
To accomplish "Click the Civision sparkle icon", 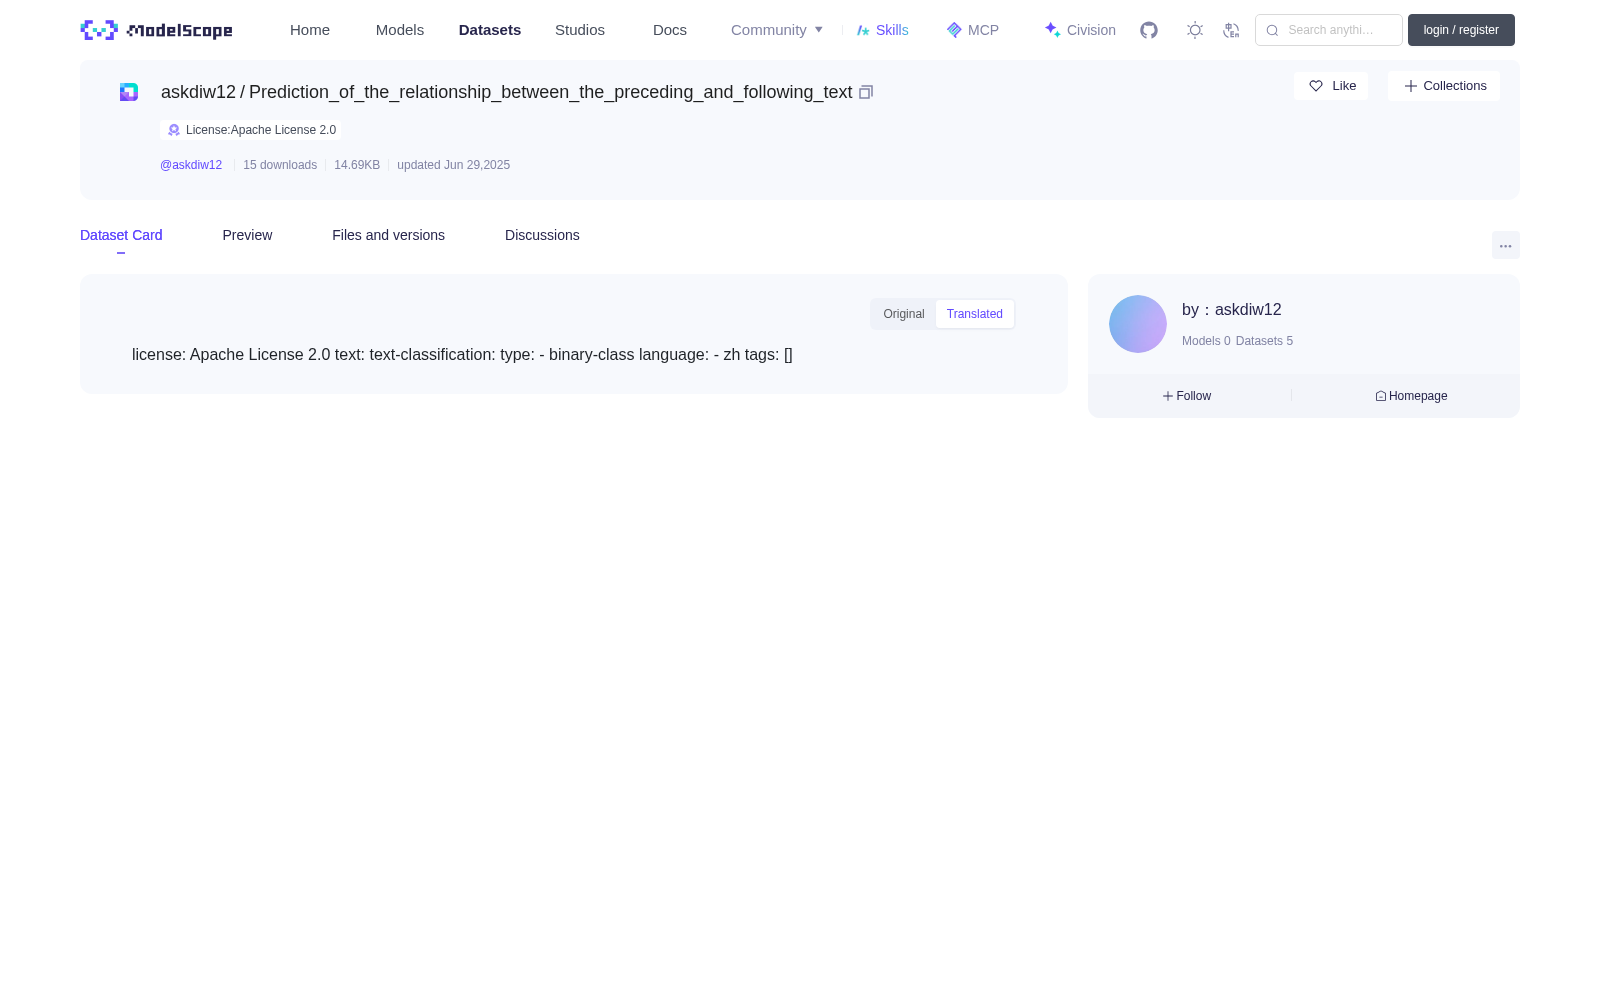I will tap(1052, 30).
